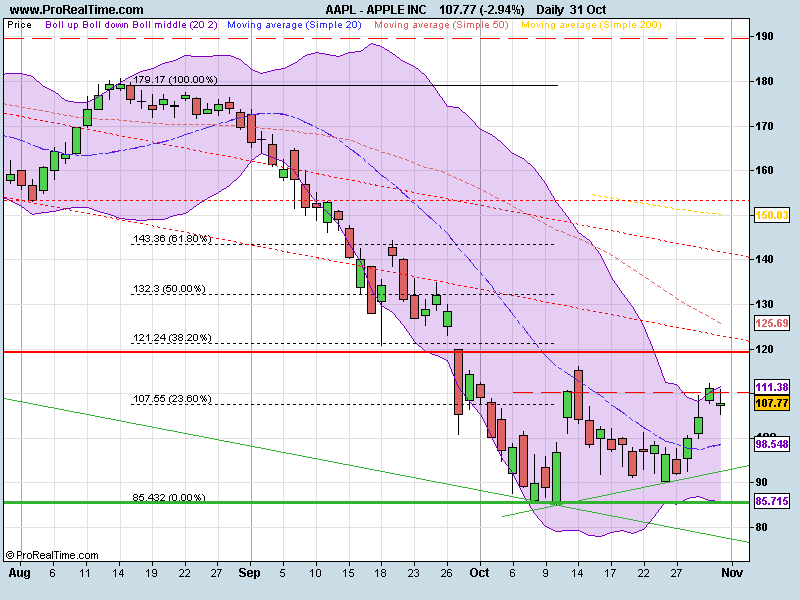The width and height of the screenshot is (800, 600).
Task: Click the 140 price axis label
Action: click(764, 259)
